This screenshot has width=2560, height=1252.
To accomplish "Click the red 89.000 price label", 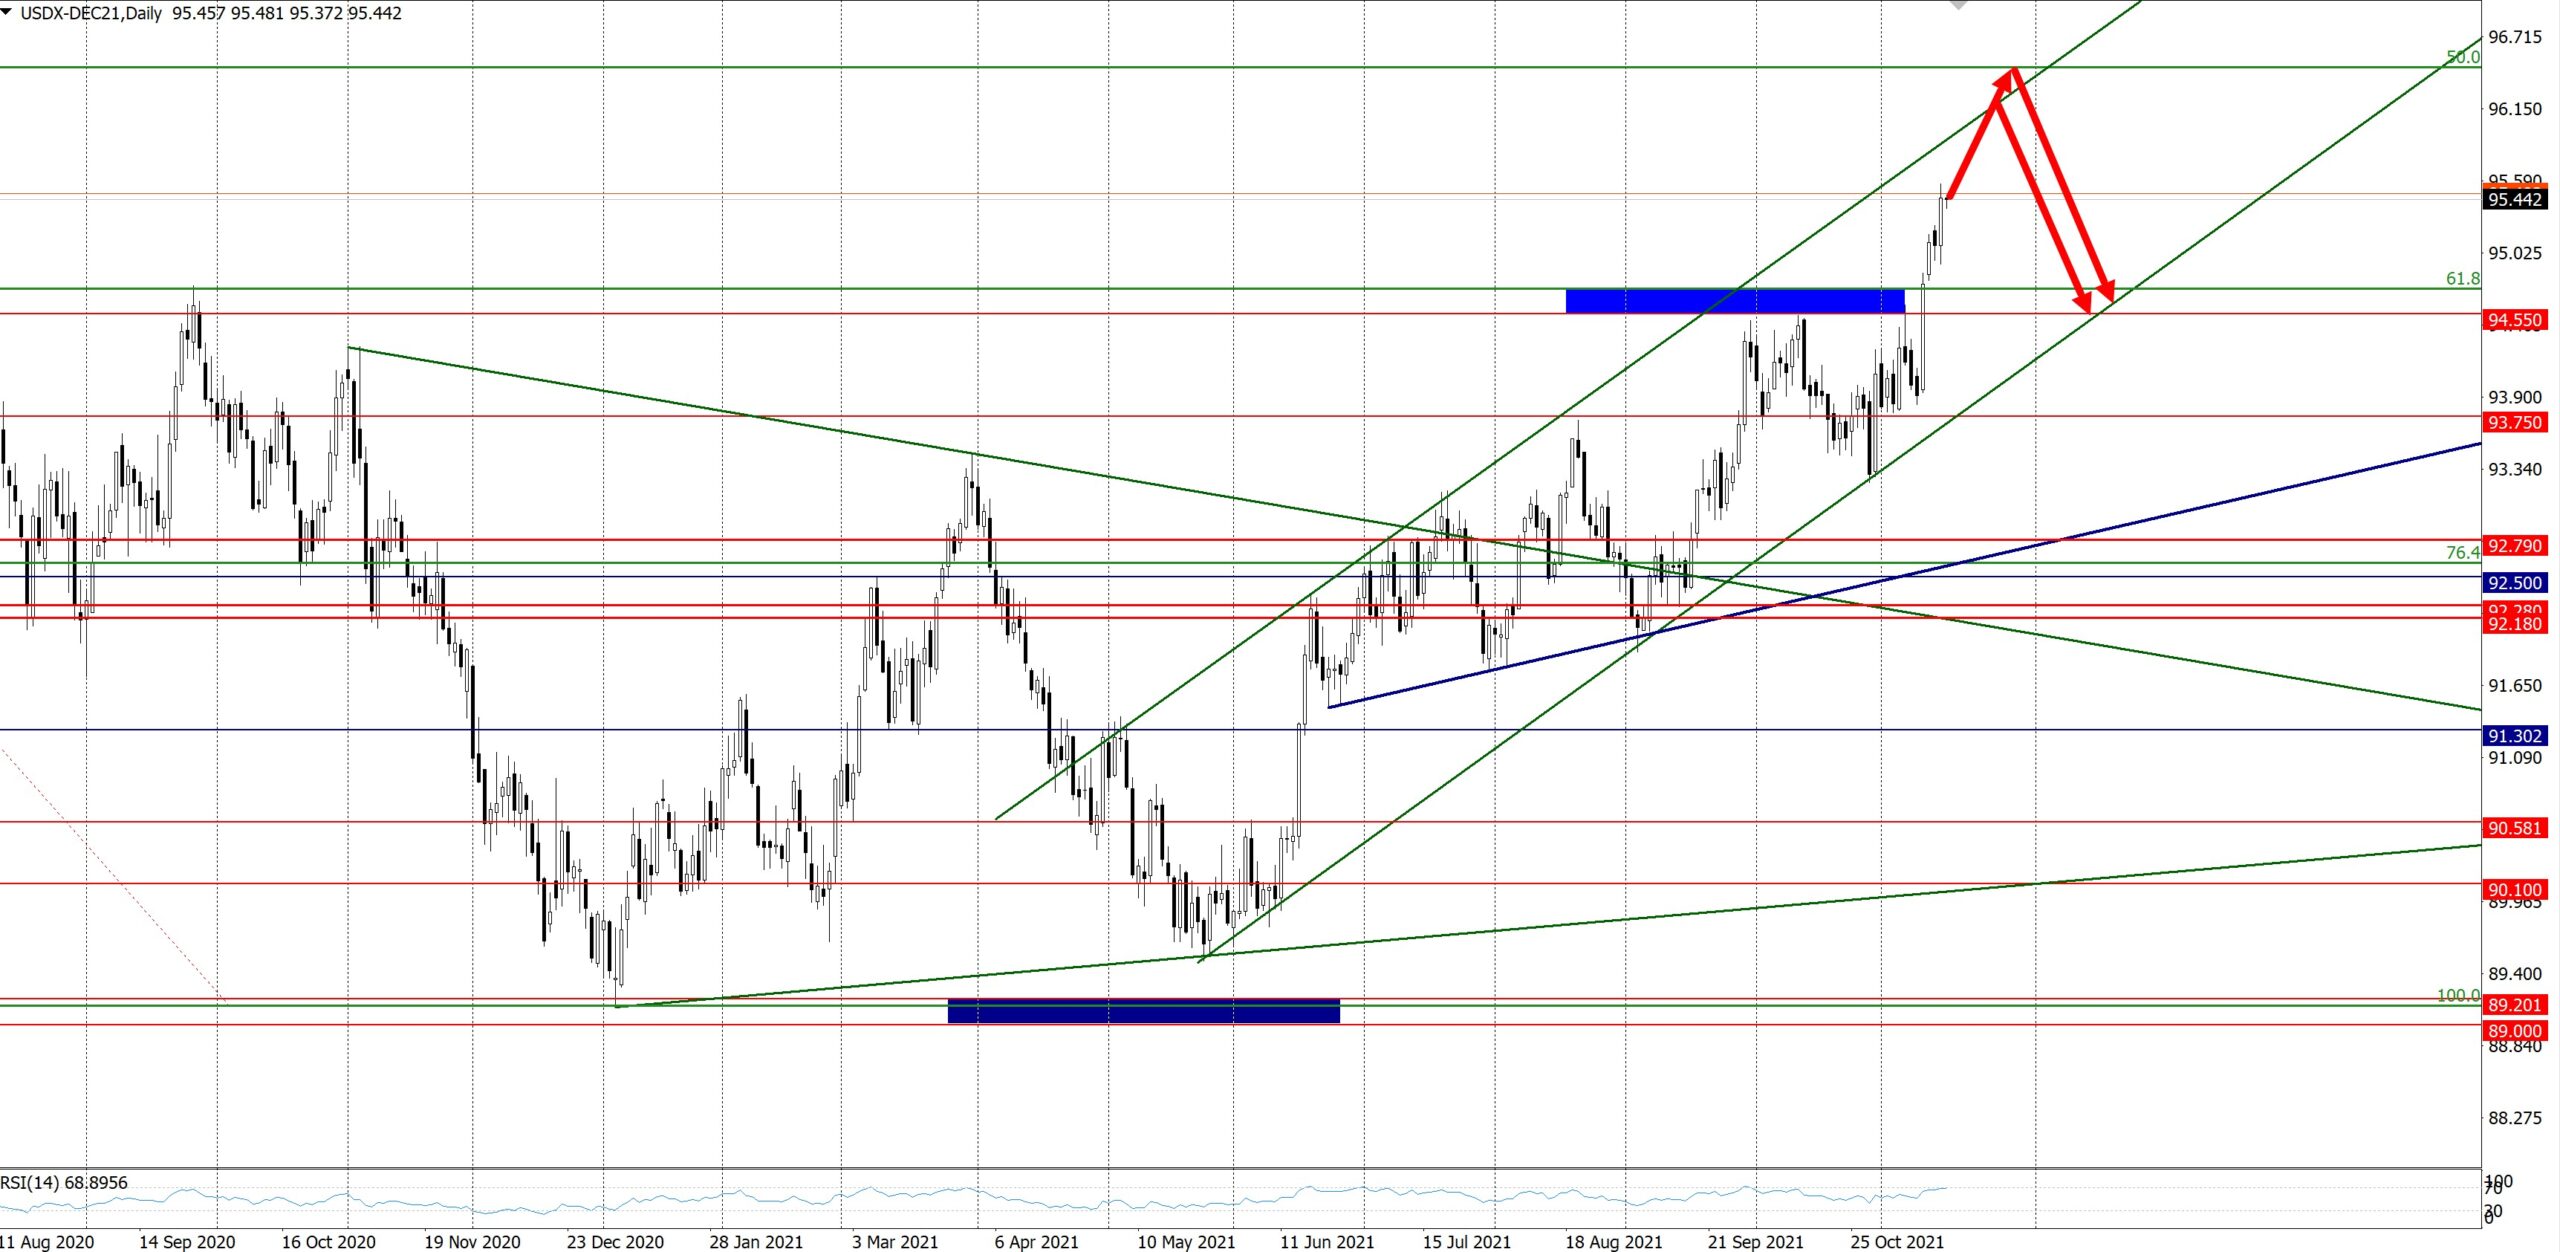I will point(2514,1031).
